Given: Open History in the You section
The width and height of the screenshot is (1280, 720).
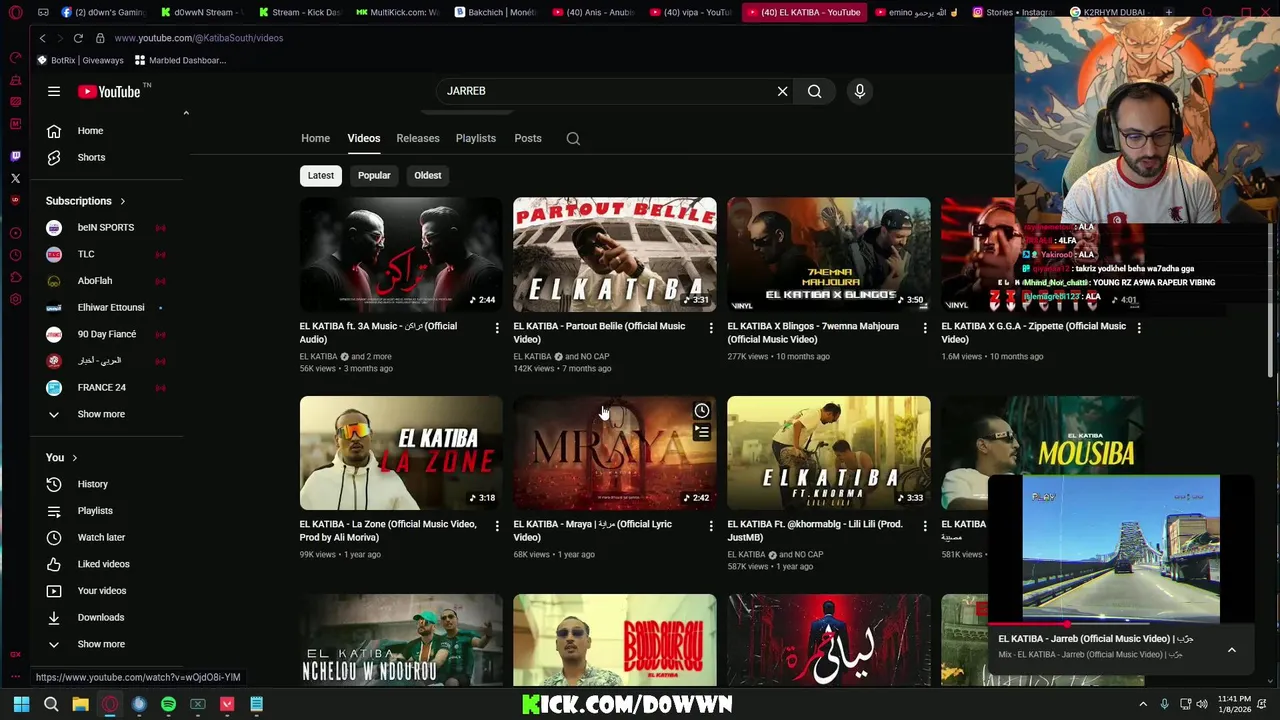Looking at the screenshot, I should 92,484.
